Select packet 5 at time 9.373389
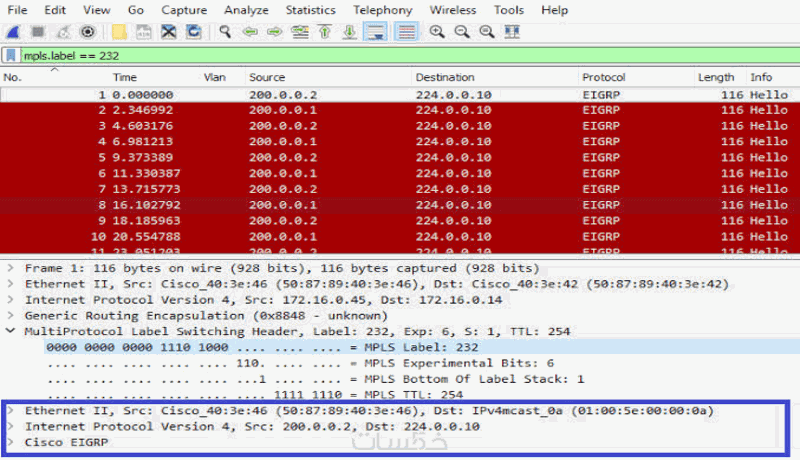Image resolution: width=800 pixels, height=460 pixels. (400, 158)
